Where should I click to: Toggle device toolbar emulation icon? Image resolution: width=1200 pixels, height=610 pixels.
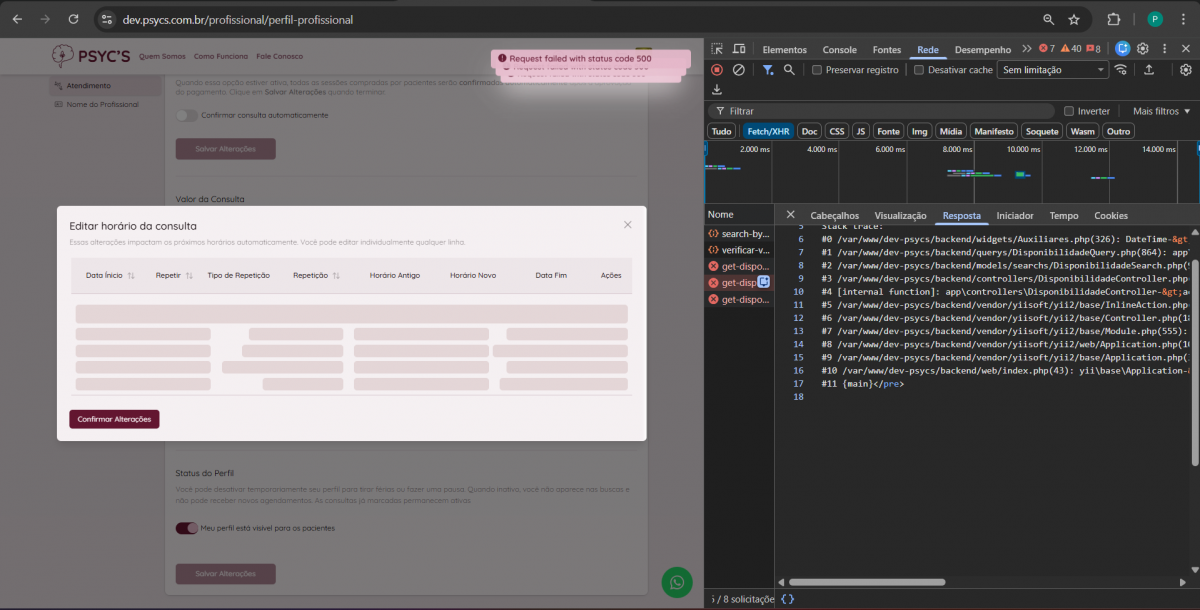click(739, 49)
